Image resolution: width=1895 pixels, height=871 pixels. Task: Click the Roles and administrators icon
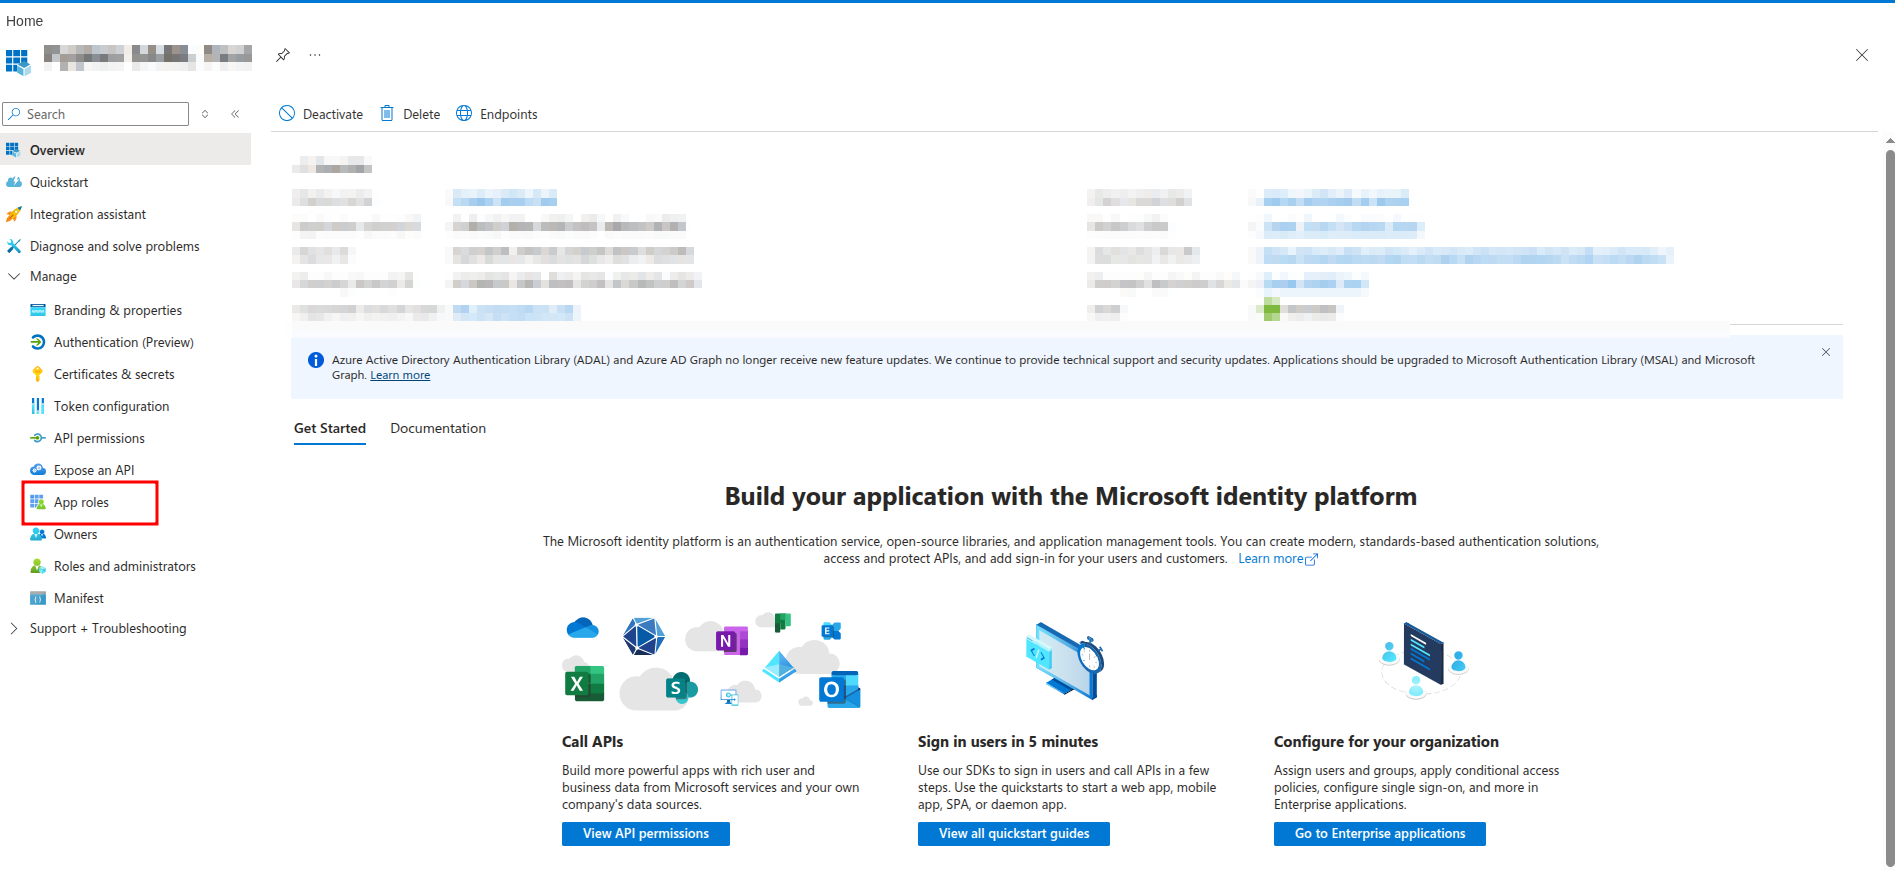[x=38, y=566]
